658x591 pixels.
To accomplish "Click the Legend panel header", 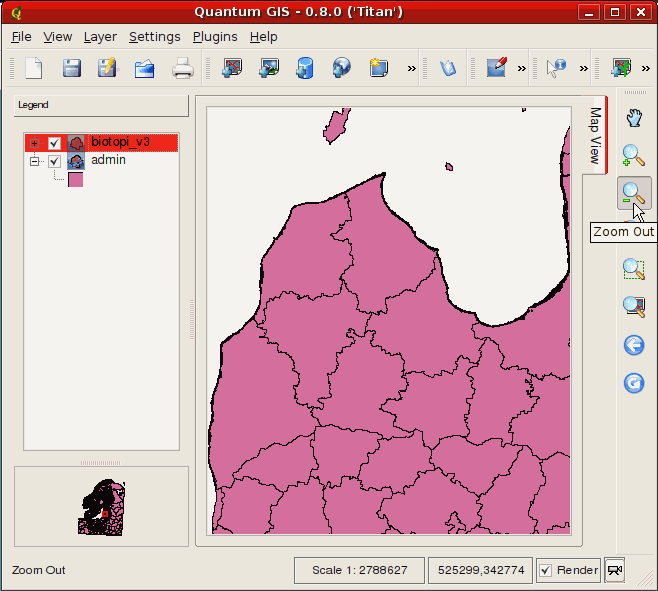I will pos(101,105).
